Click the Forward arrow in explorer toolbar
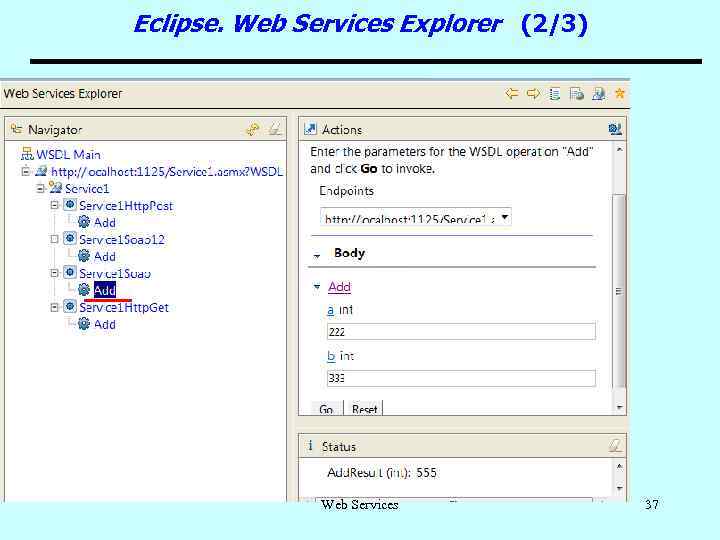Viewport: 720px width, 540px height. point(533,94)
